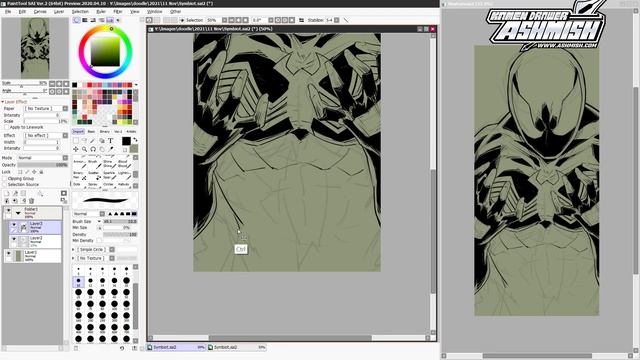Open the File menu
The height and width of the screenshot is (360, 640).
click(x=8, y=12)
